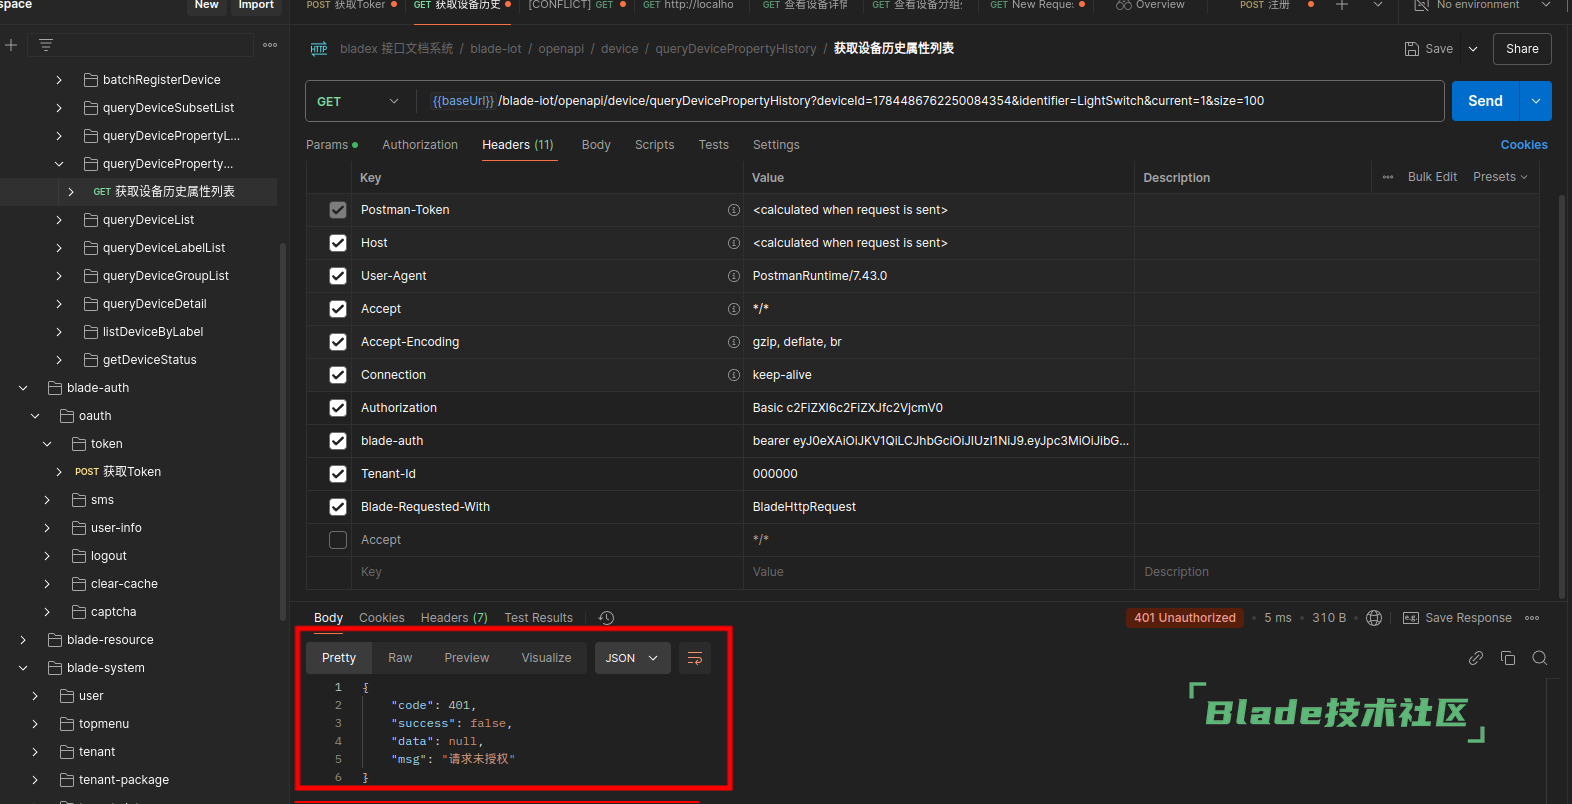Image resolution: width=1572 pixels, height=804 pixels.
Task: Open headers column options three-dots icon
Action: point(1388,177)
